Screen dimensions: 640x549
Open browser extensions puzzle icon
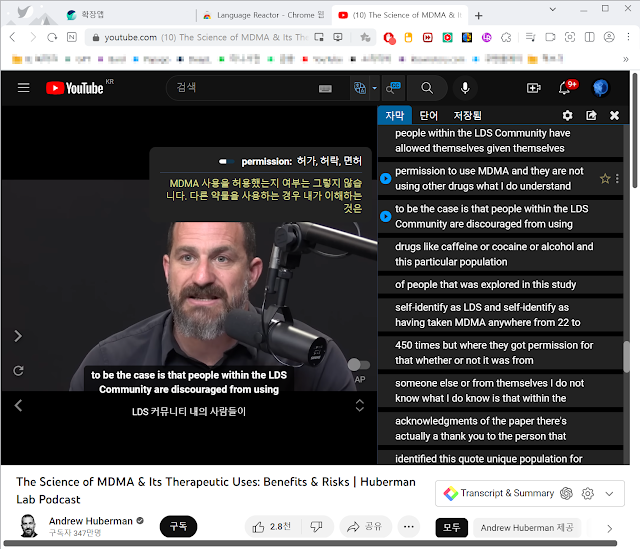[x=506, y=38]
